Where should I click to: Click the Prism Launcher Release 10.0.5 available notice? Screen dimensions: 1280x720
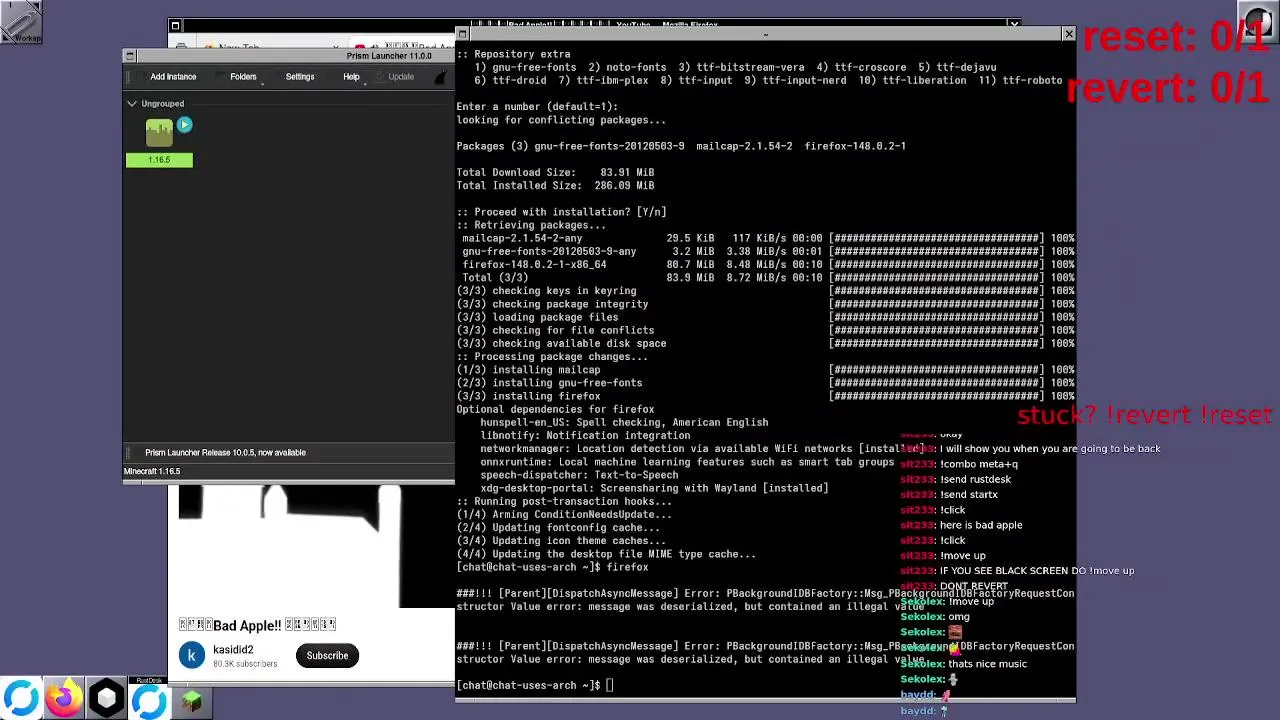click(x=225, y=453)
